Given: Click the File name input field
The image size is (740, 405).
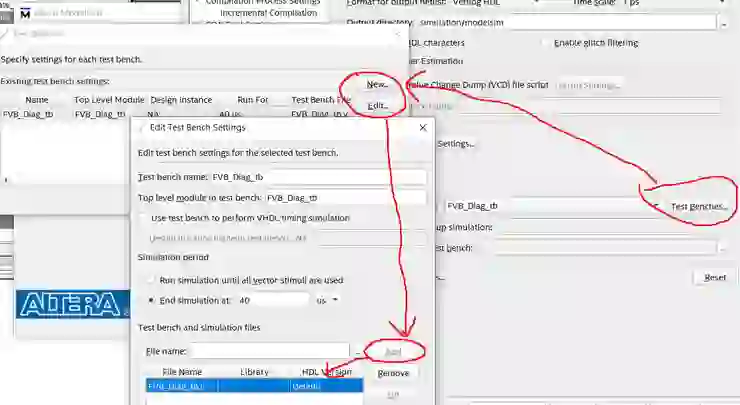Looking at the screenshot, I should click(x=269, y=352).
